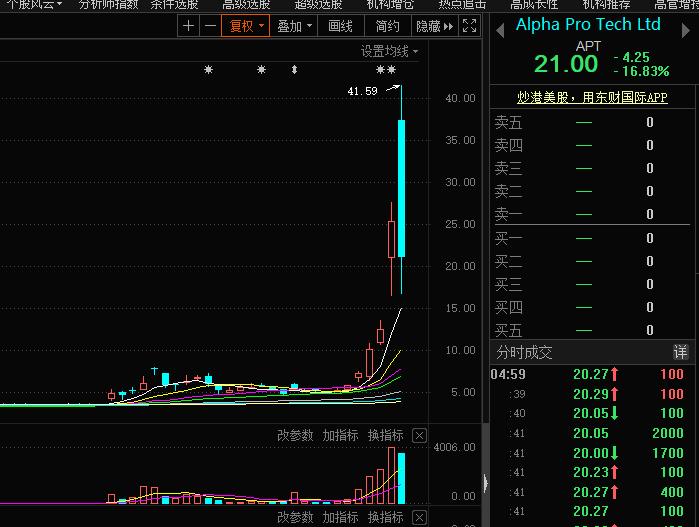Click the 4006.00 volume axis label

[x=454, y=447]
